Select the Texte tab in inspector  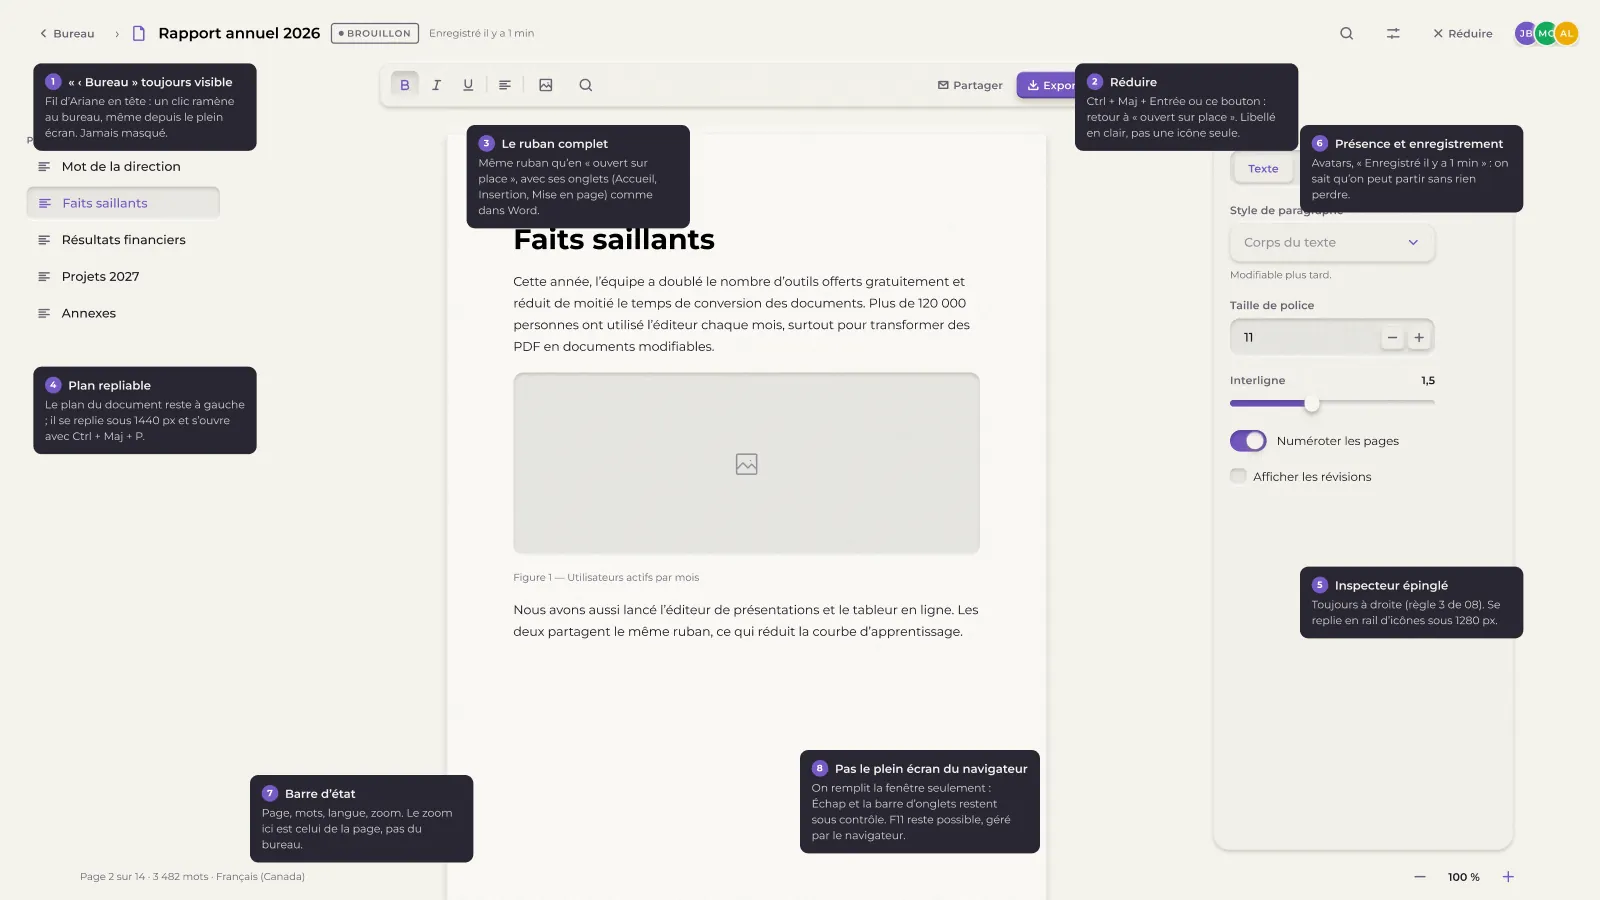pos(1263,169)
